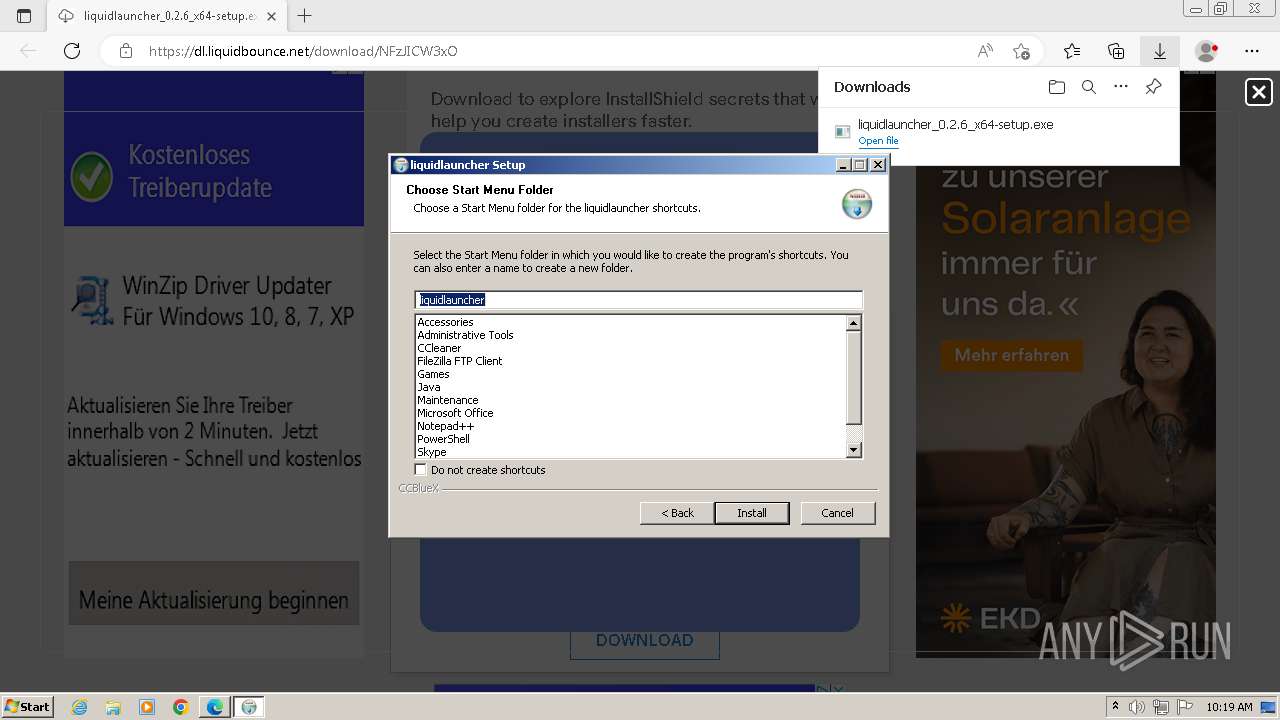Viewport: 1280px width, 720px height.
Task: Open the Windows Start menu
Action: click(x=27, y=707)
